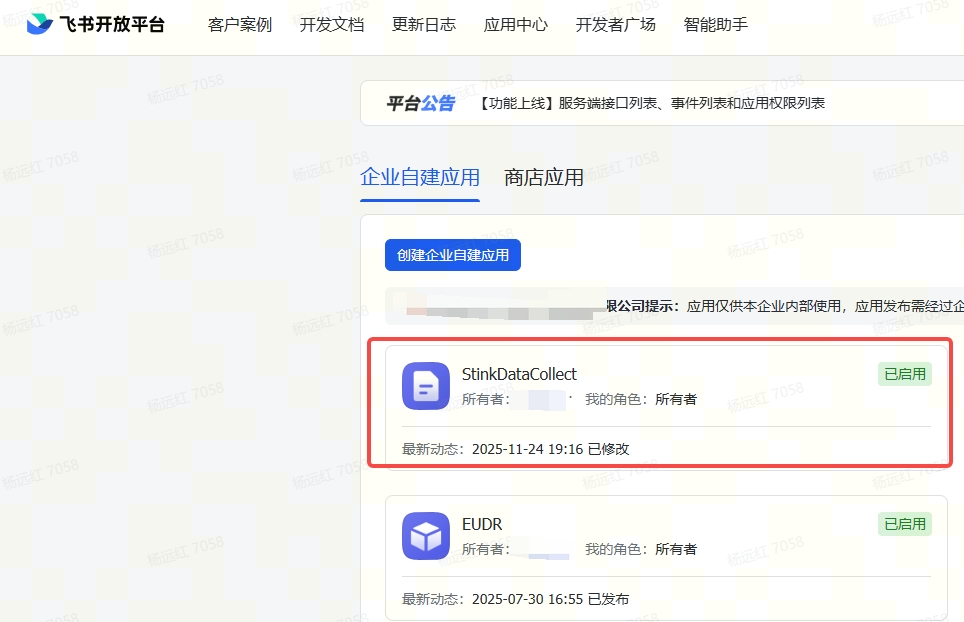Switch to the 商店应用 tab
This screenshot has height=622, width=964.
click(x=543, y=178)
